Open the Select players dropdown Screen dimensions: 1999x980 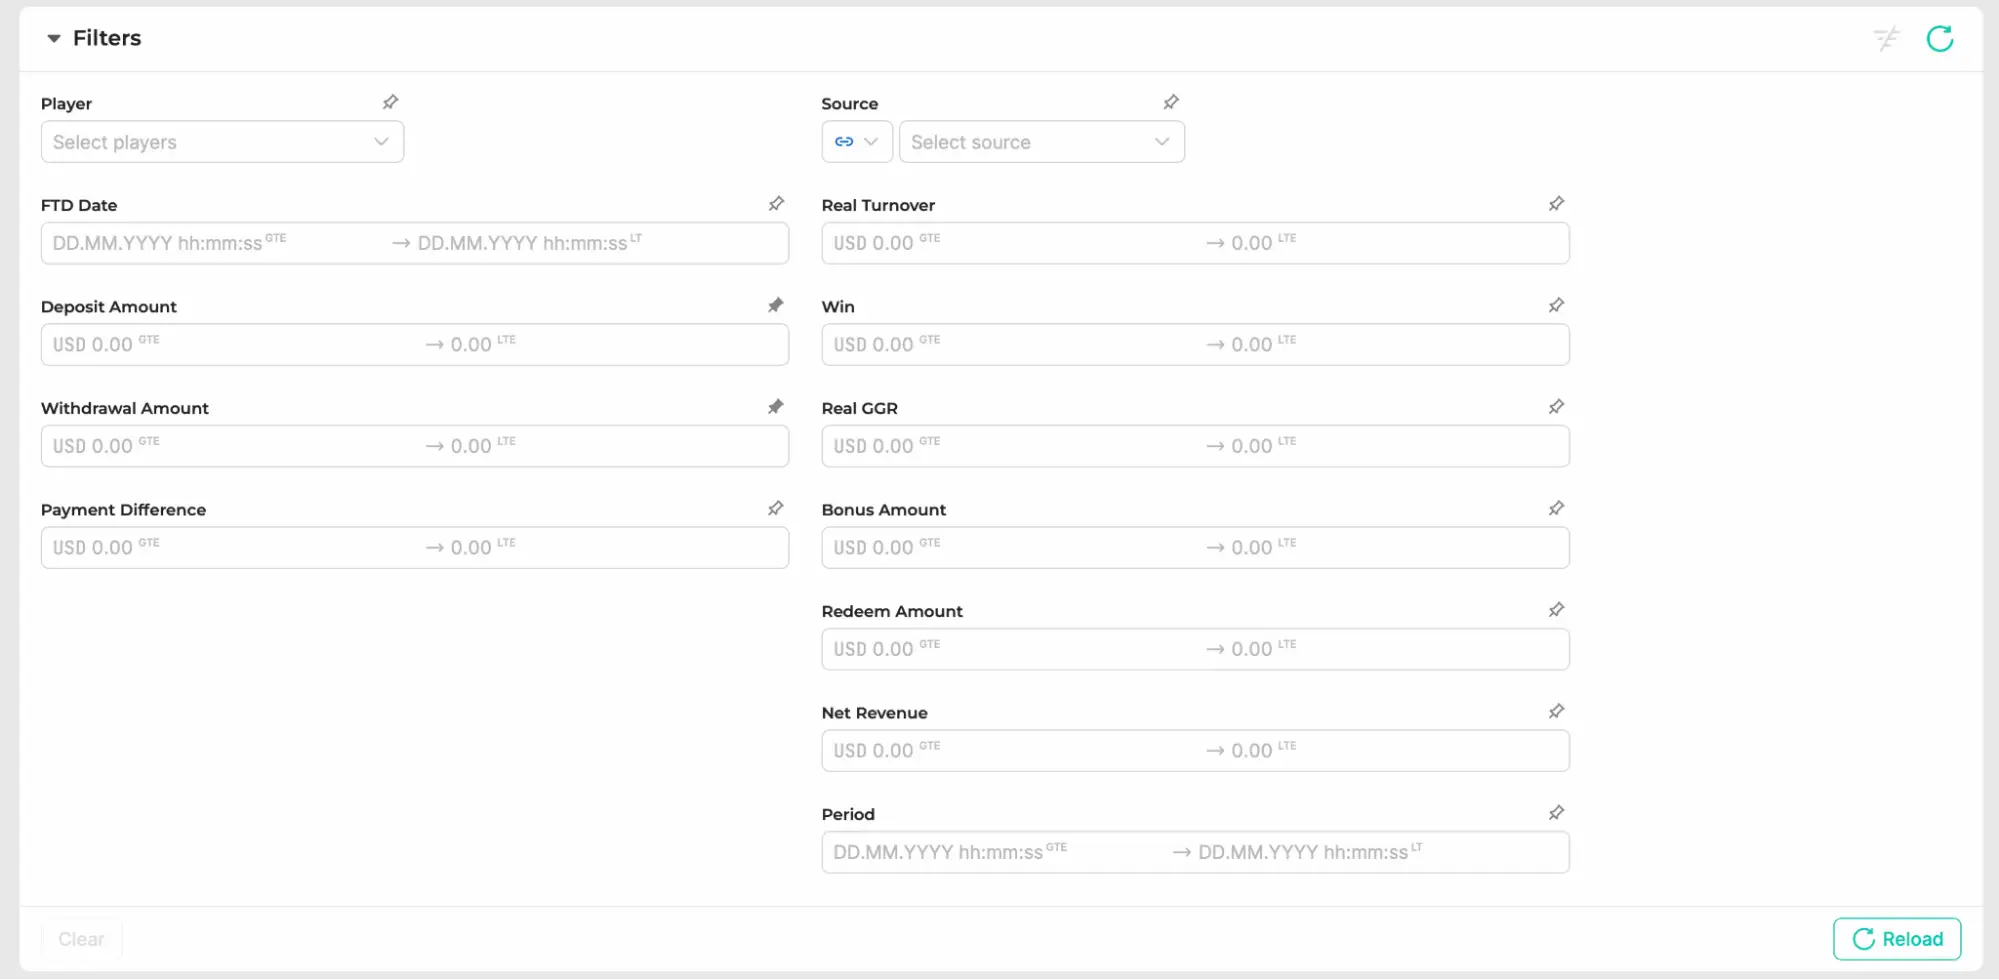coord(222,142)
